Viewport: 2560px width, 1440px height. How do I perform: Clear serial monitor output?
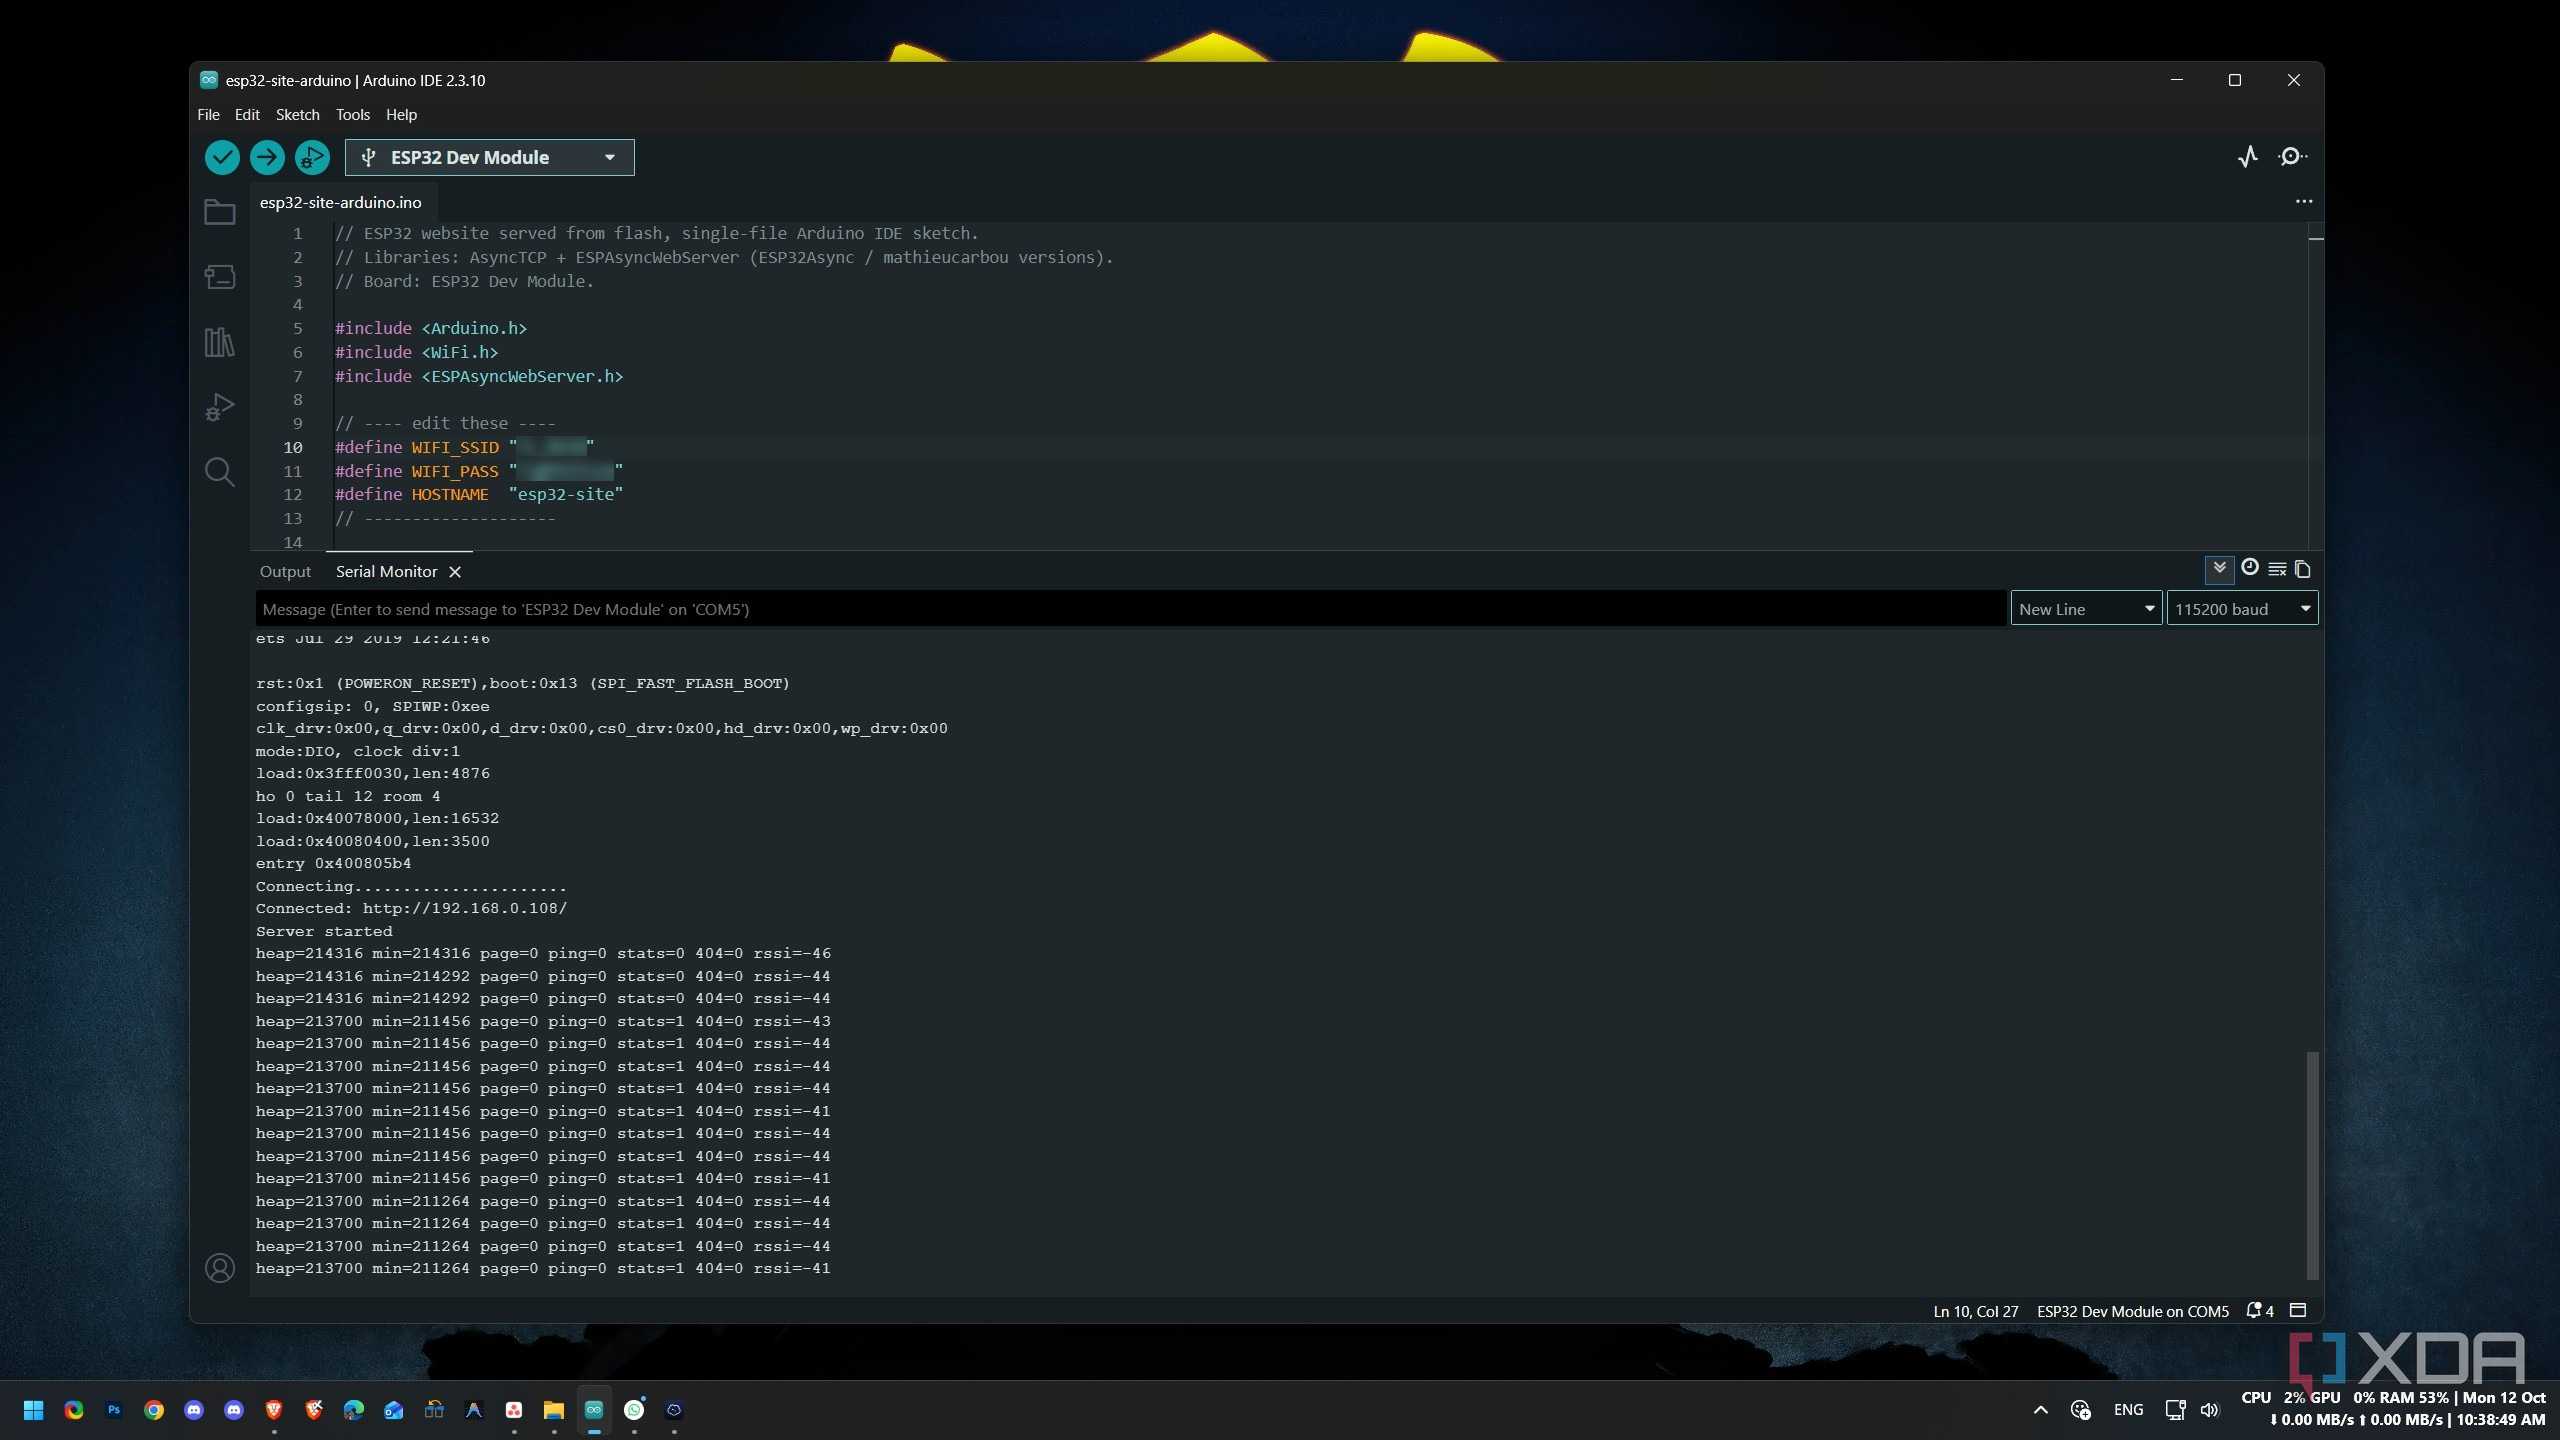[2277, 569]
